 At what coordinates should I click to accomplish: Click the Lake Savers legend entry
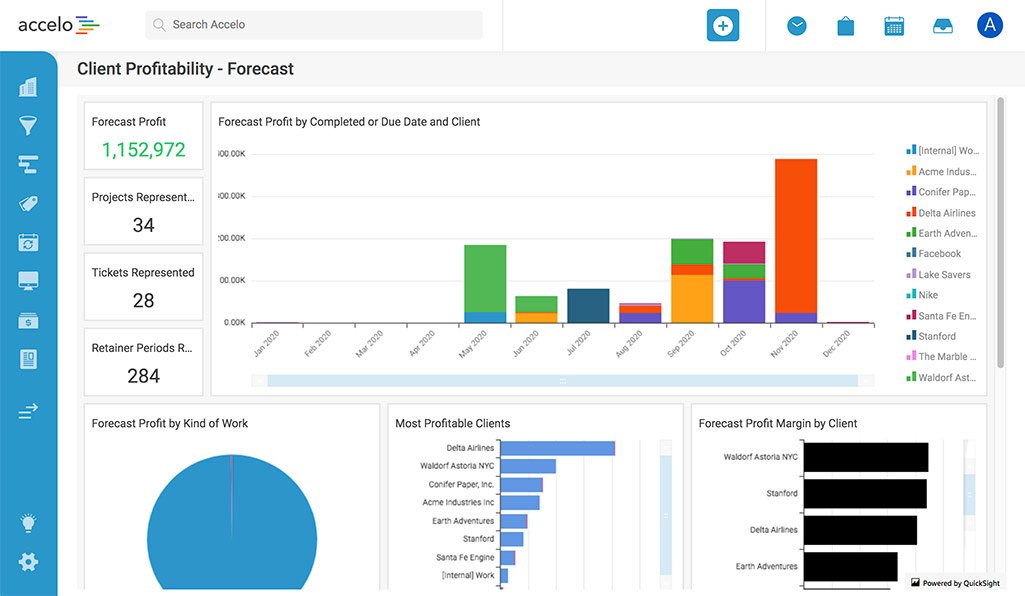pyautogui.click(x=938, y=274)
